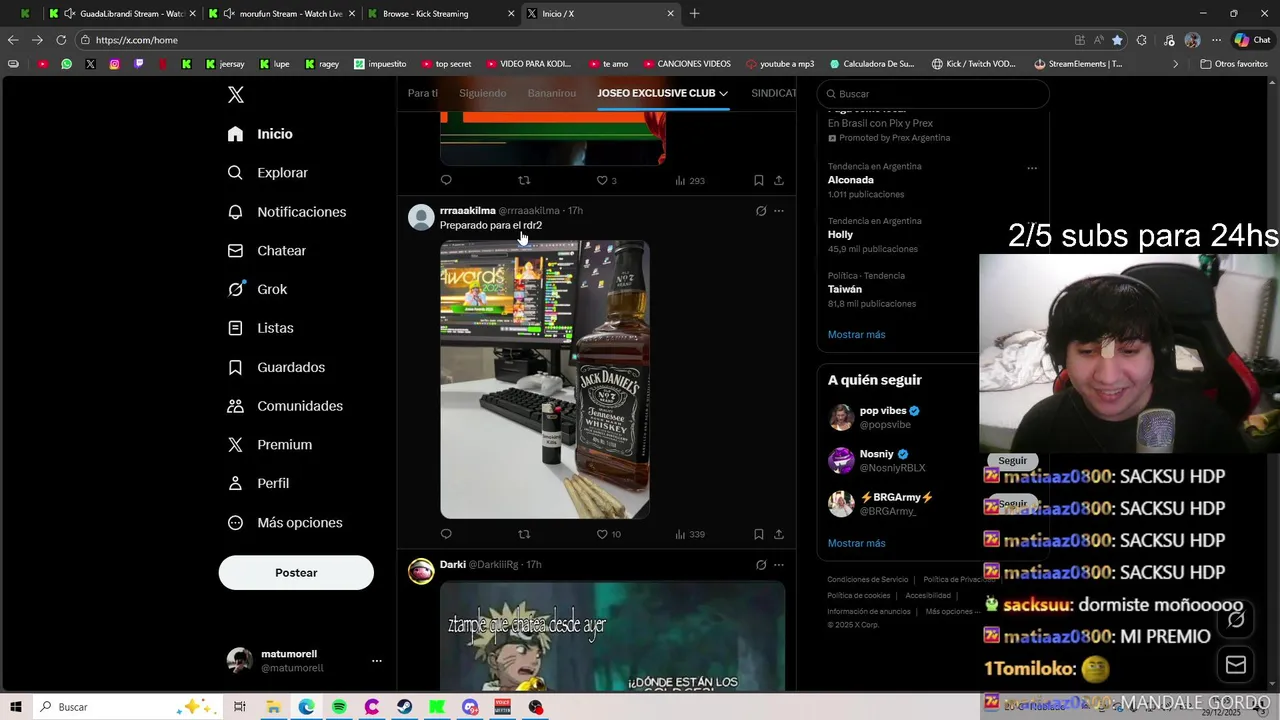This screenshot has height=720, width=1280.
Task: Open Perfil page
Action: pyautogui.click(x=258, y=483)
